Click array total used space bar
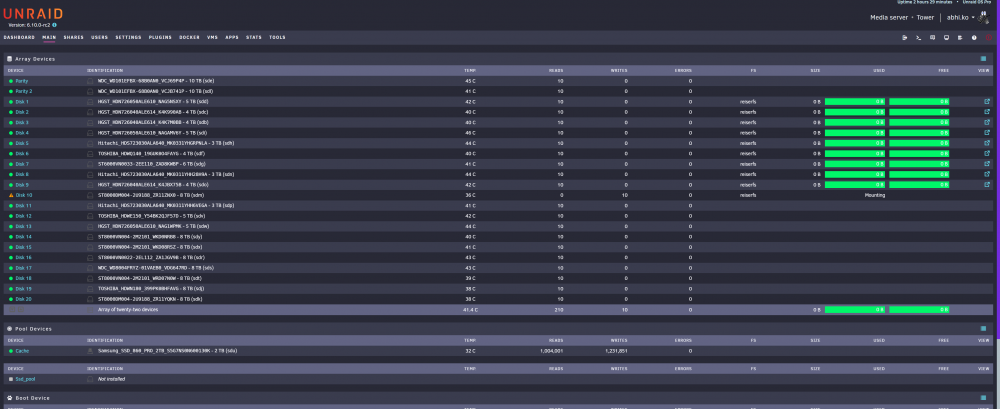 coord(855,309)
